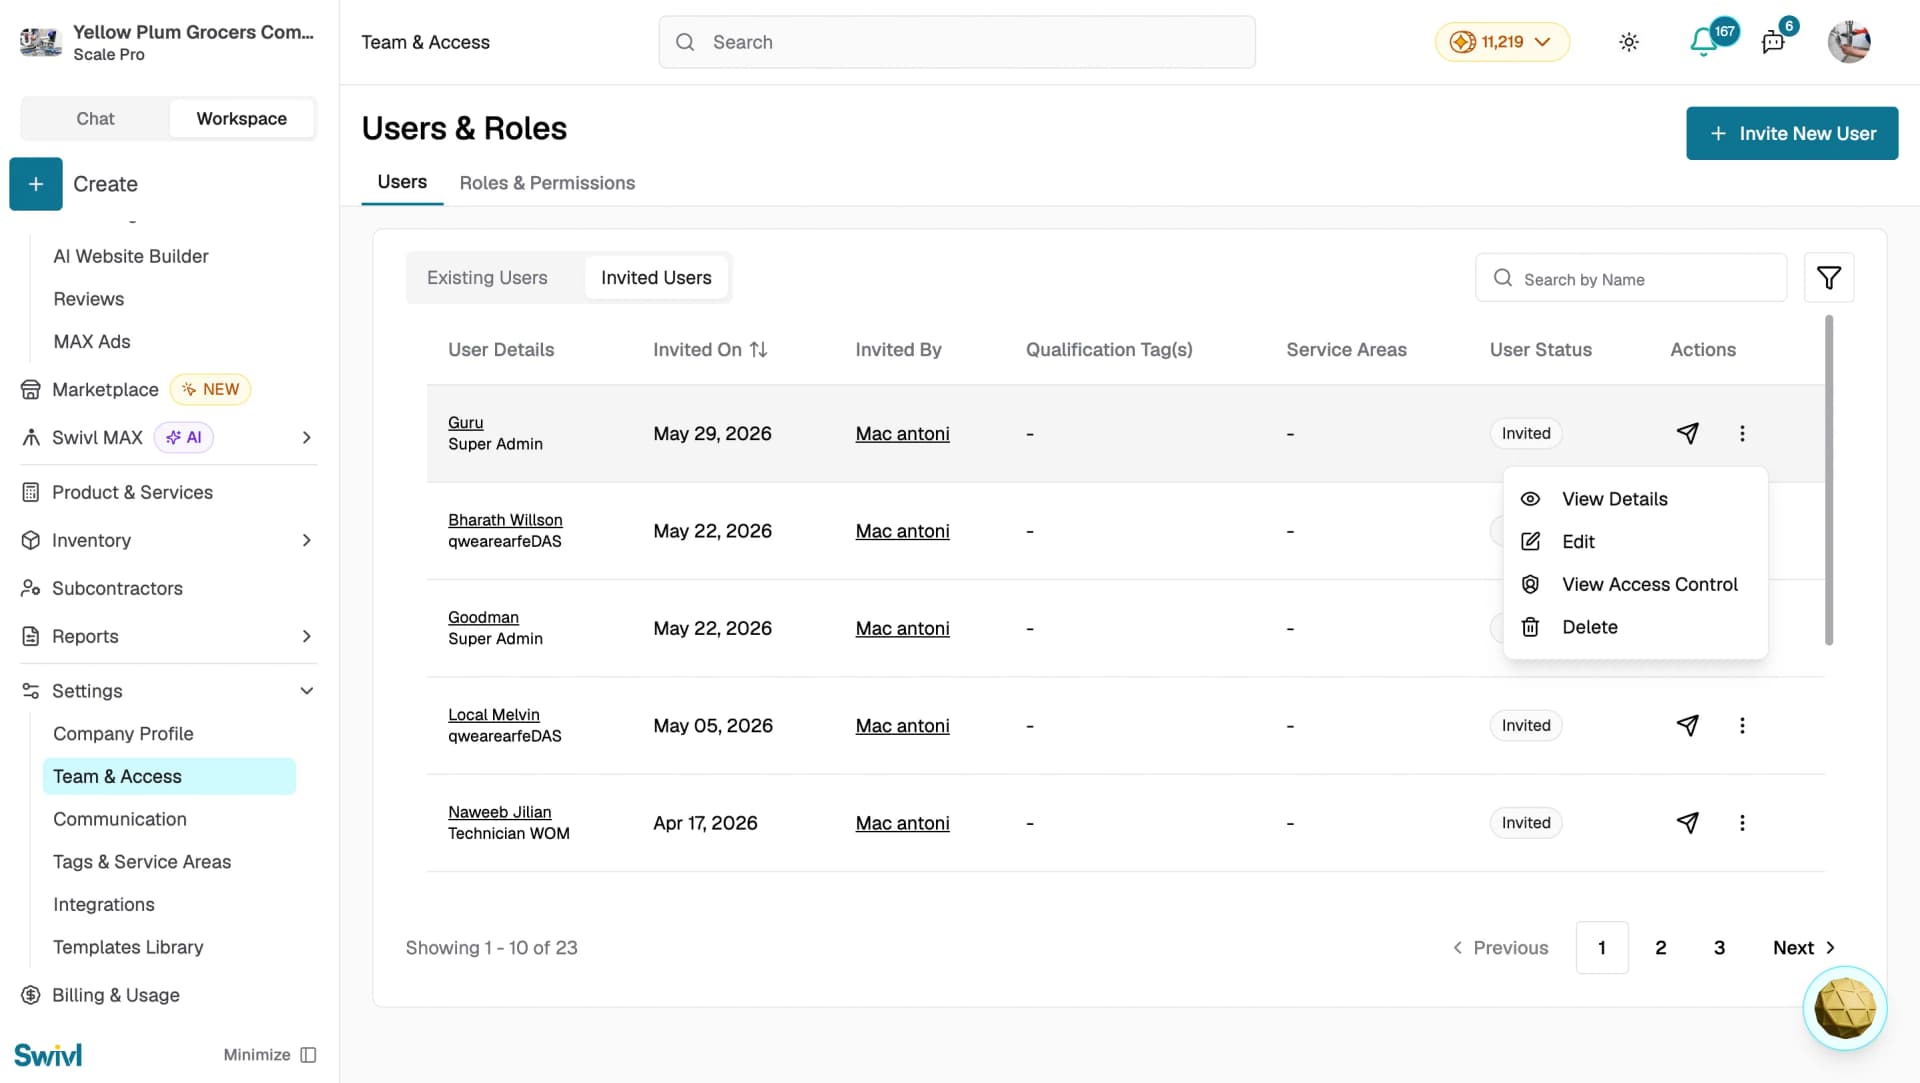This screenshot has height=1083, width=1920.
Task: Click the golden assistant orb icon
Action: click(1845, 1008)
